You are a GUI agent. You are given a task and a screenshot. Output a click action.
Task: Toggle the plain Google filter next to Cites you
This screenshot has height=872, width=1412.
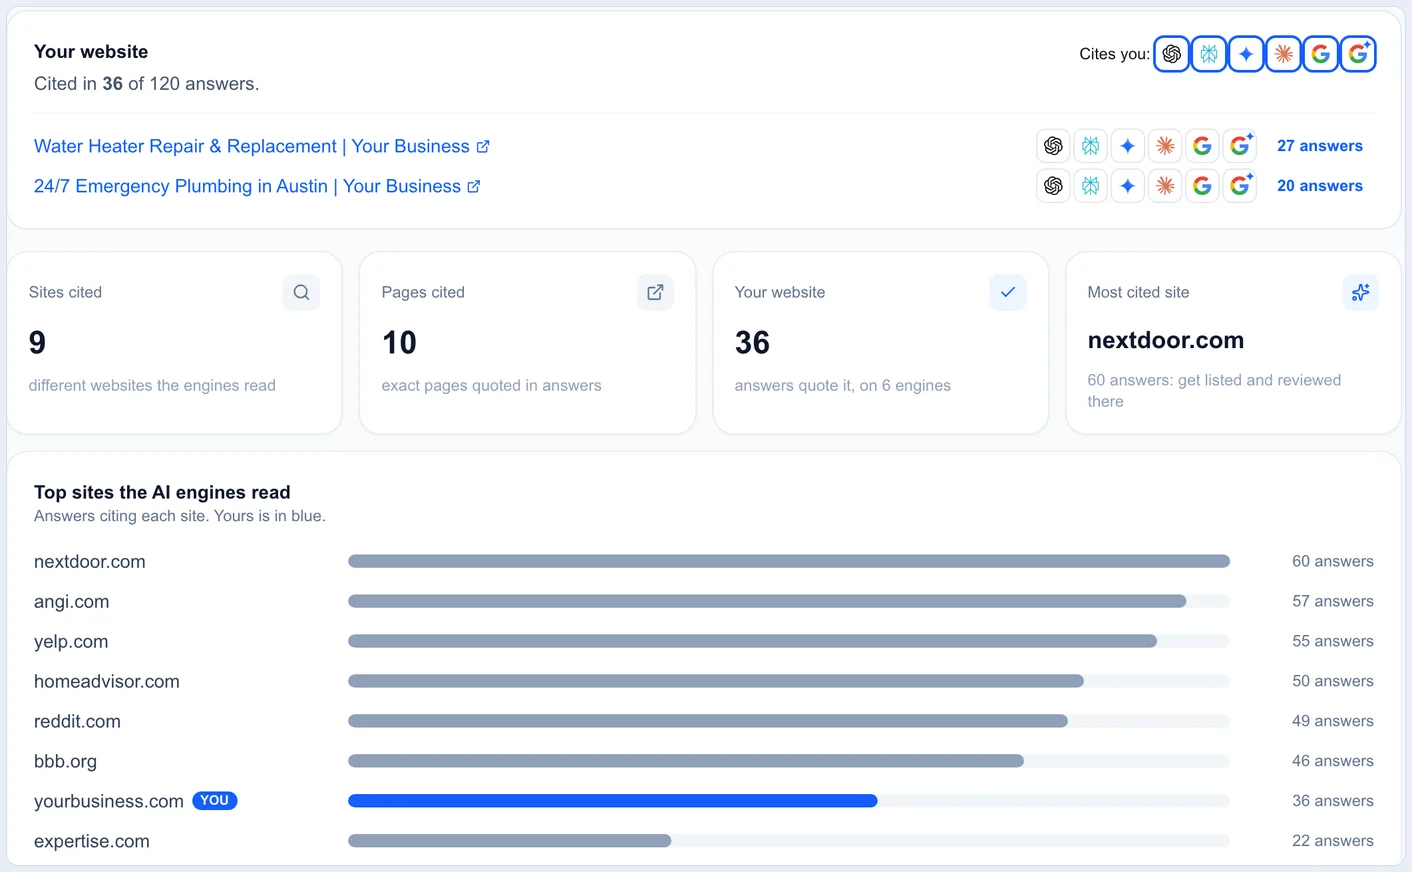(1321, 54)
